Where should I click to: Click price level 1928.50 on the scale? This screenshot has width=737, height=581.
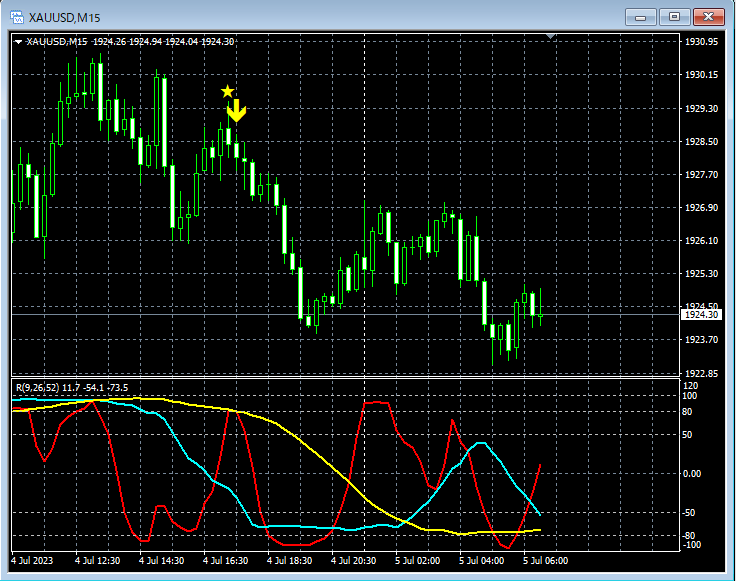(x=701, y=141)
